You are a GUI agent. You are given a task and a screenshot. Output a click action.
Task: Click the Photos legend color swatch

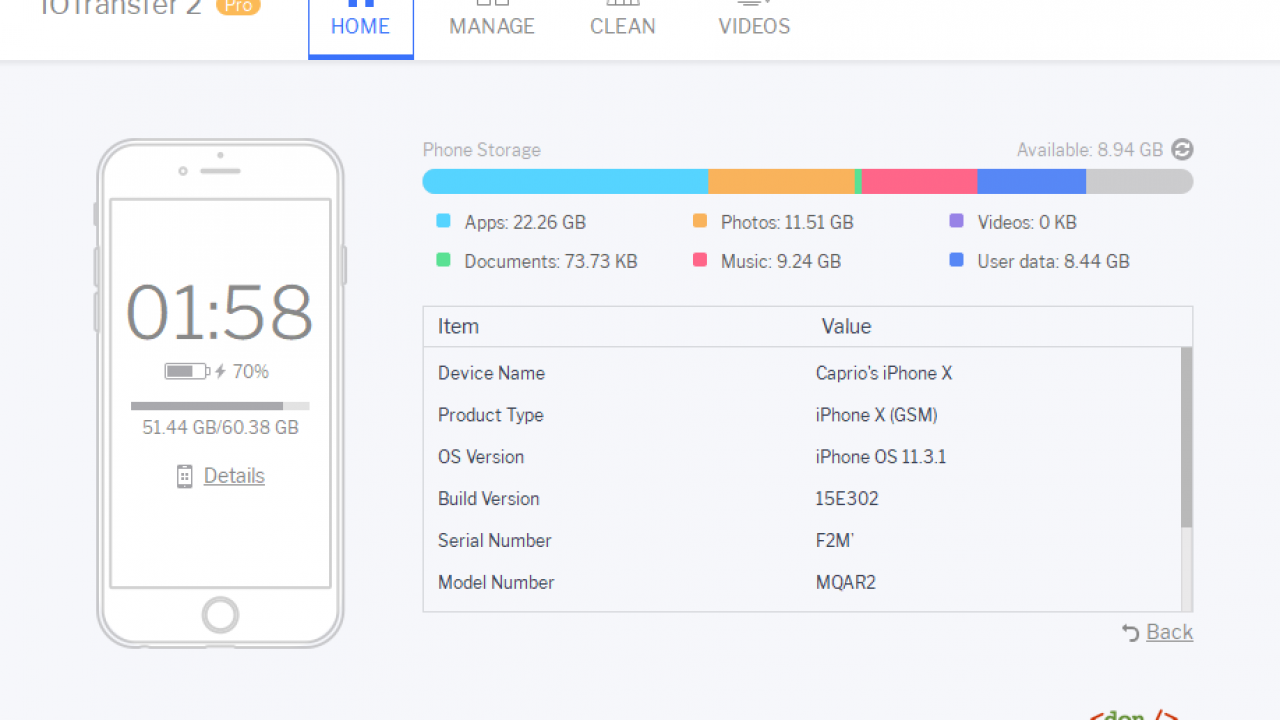click(700, 221)
